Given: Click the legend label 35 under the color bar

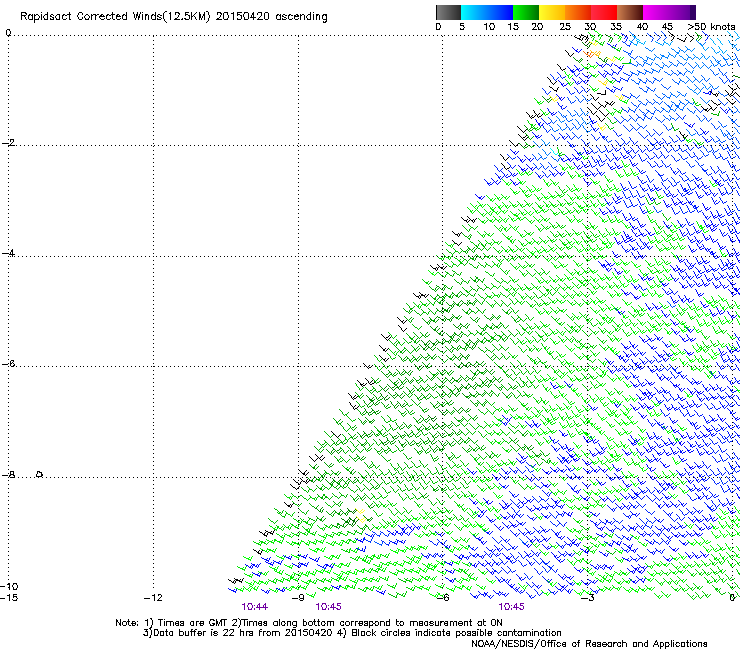Looking at the screenshot, I should click(x=616, y=27).
